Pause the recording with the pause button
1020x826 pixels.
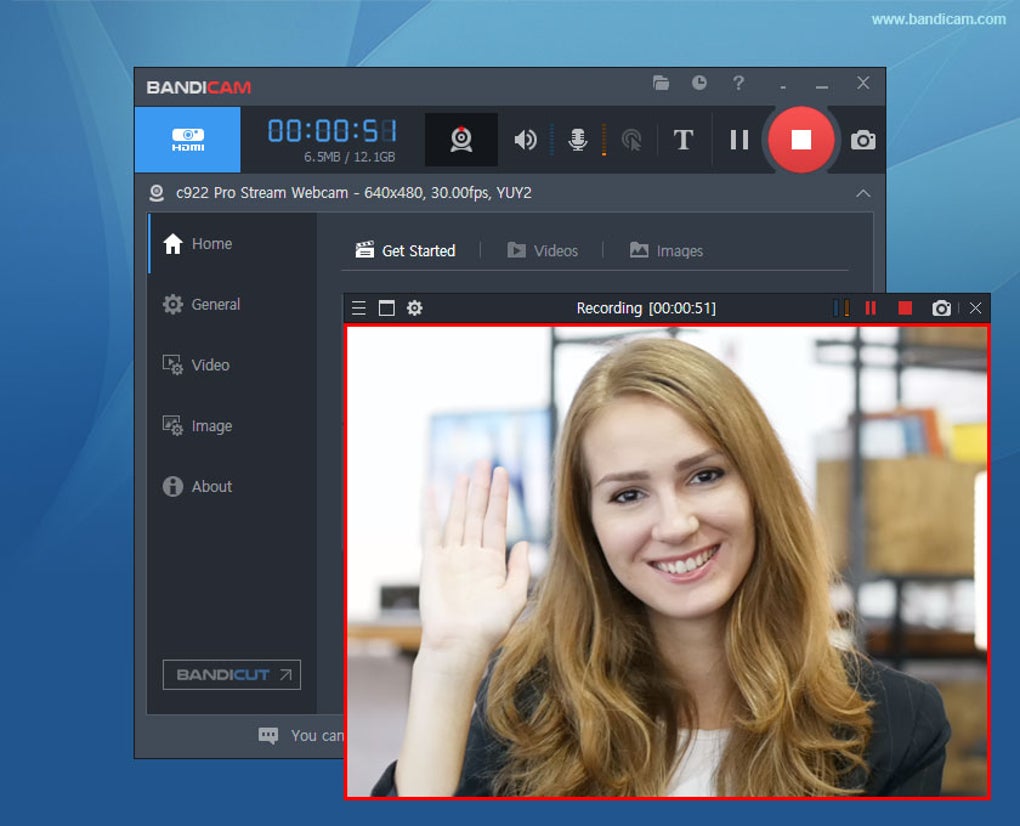coord(739,140)
